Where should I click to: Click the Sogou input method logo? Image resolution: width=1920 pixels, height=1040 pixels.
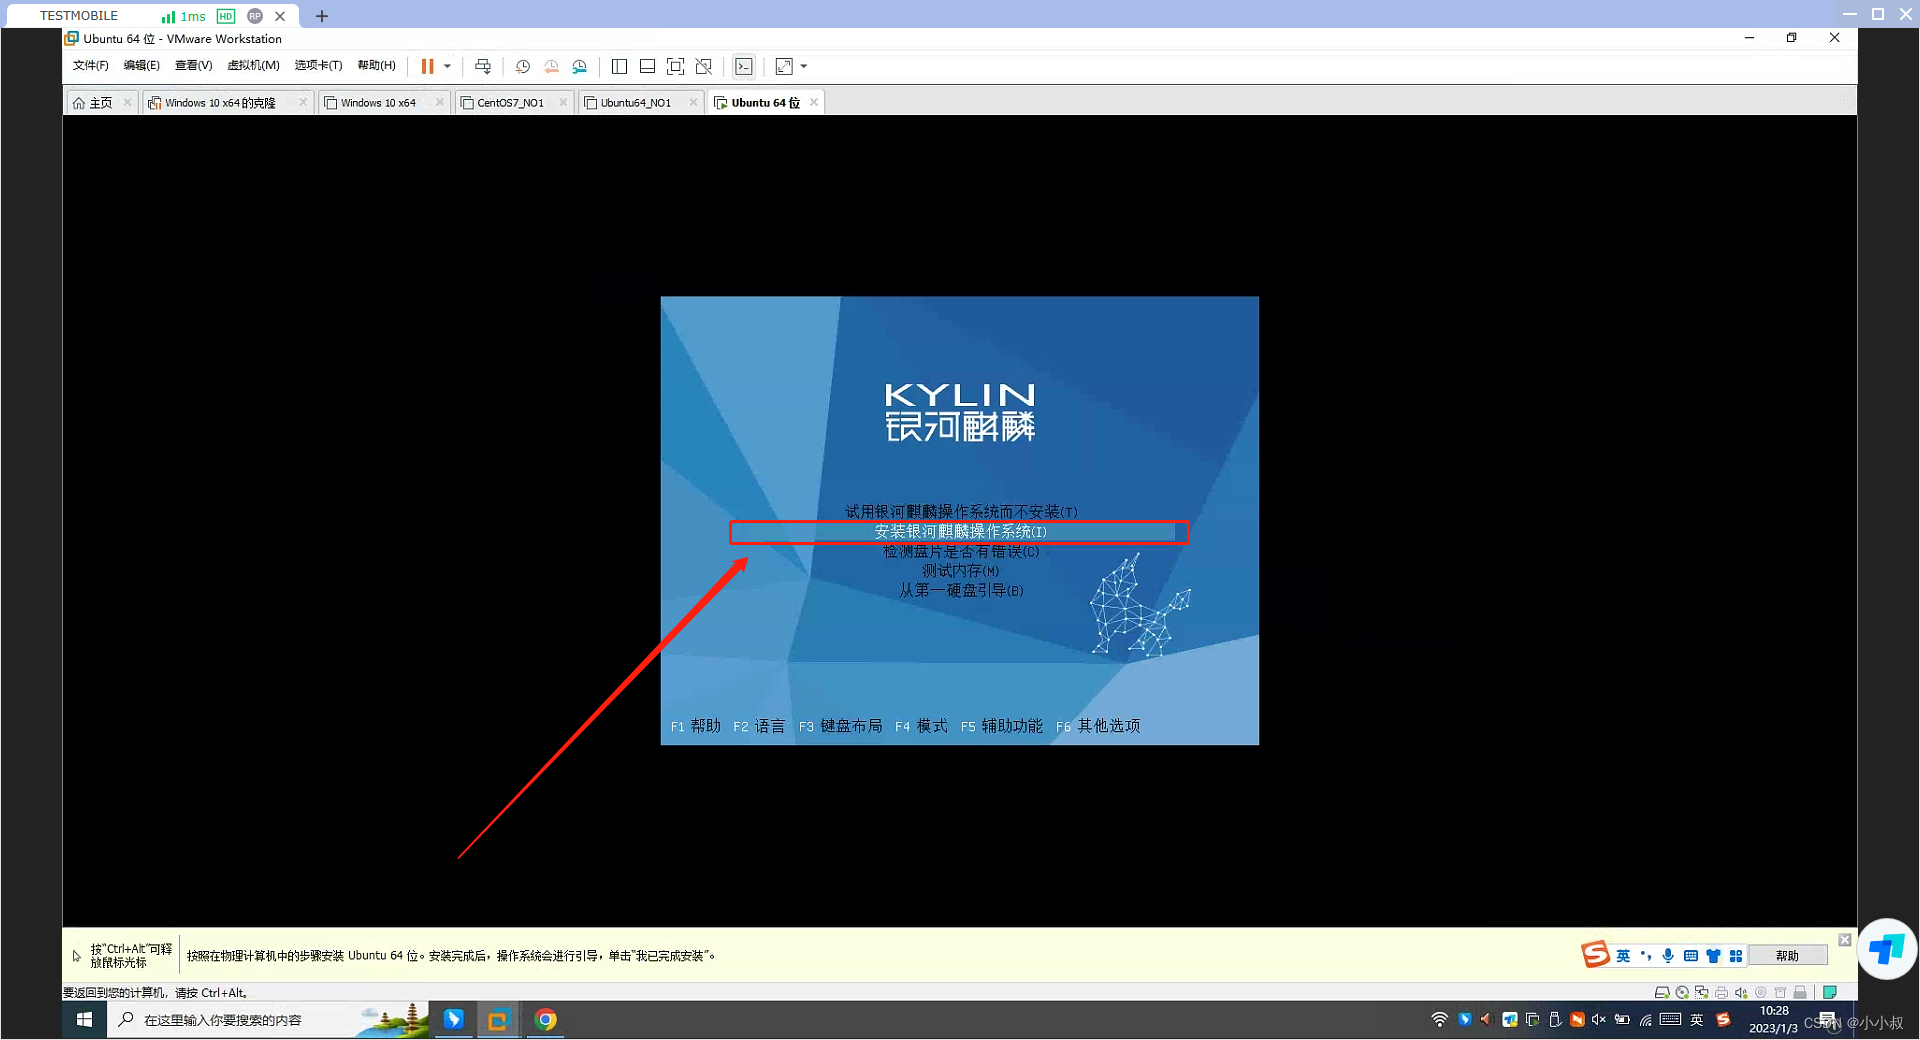click(1595, 955)
